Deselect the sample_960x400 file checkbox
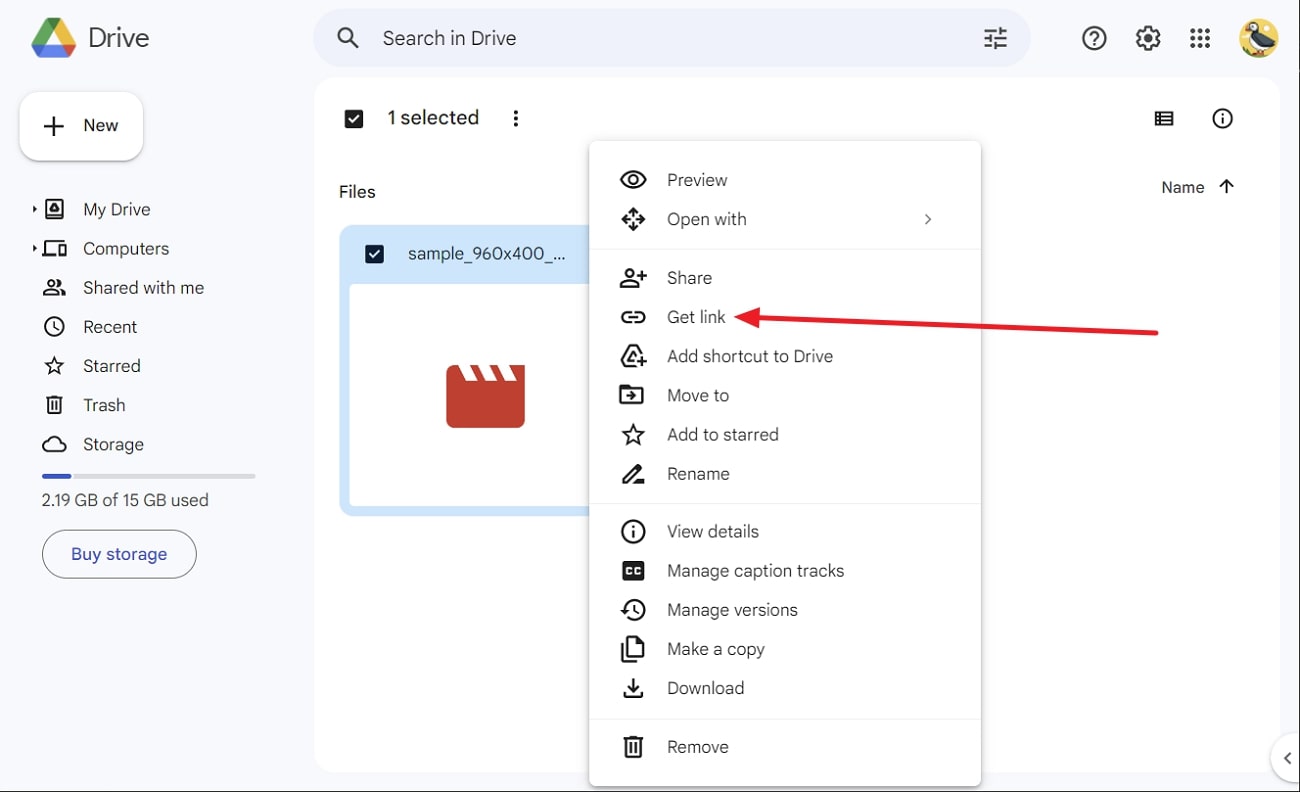The image size is (1300, 792). coord(374,254)
